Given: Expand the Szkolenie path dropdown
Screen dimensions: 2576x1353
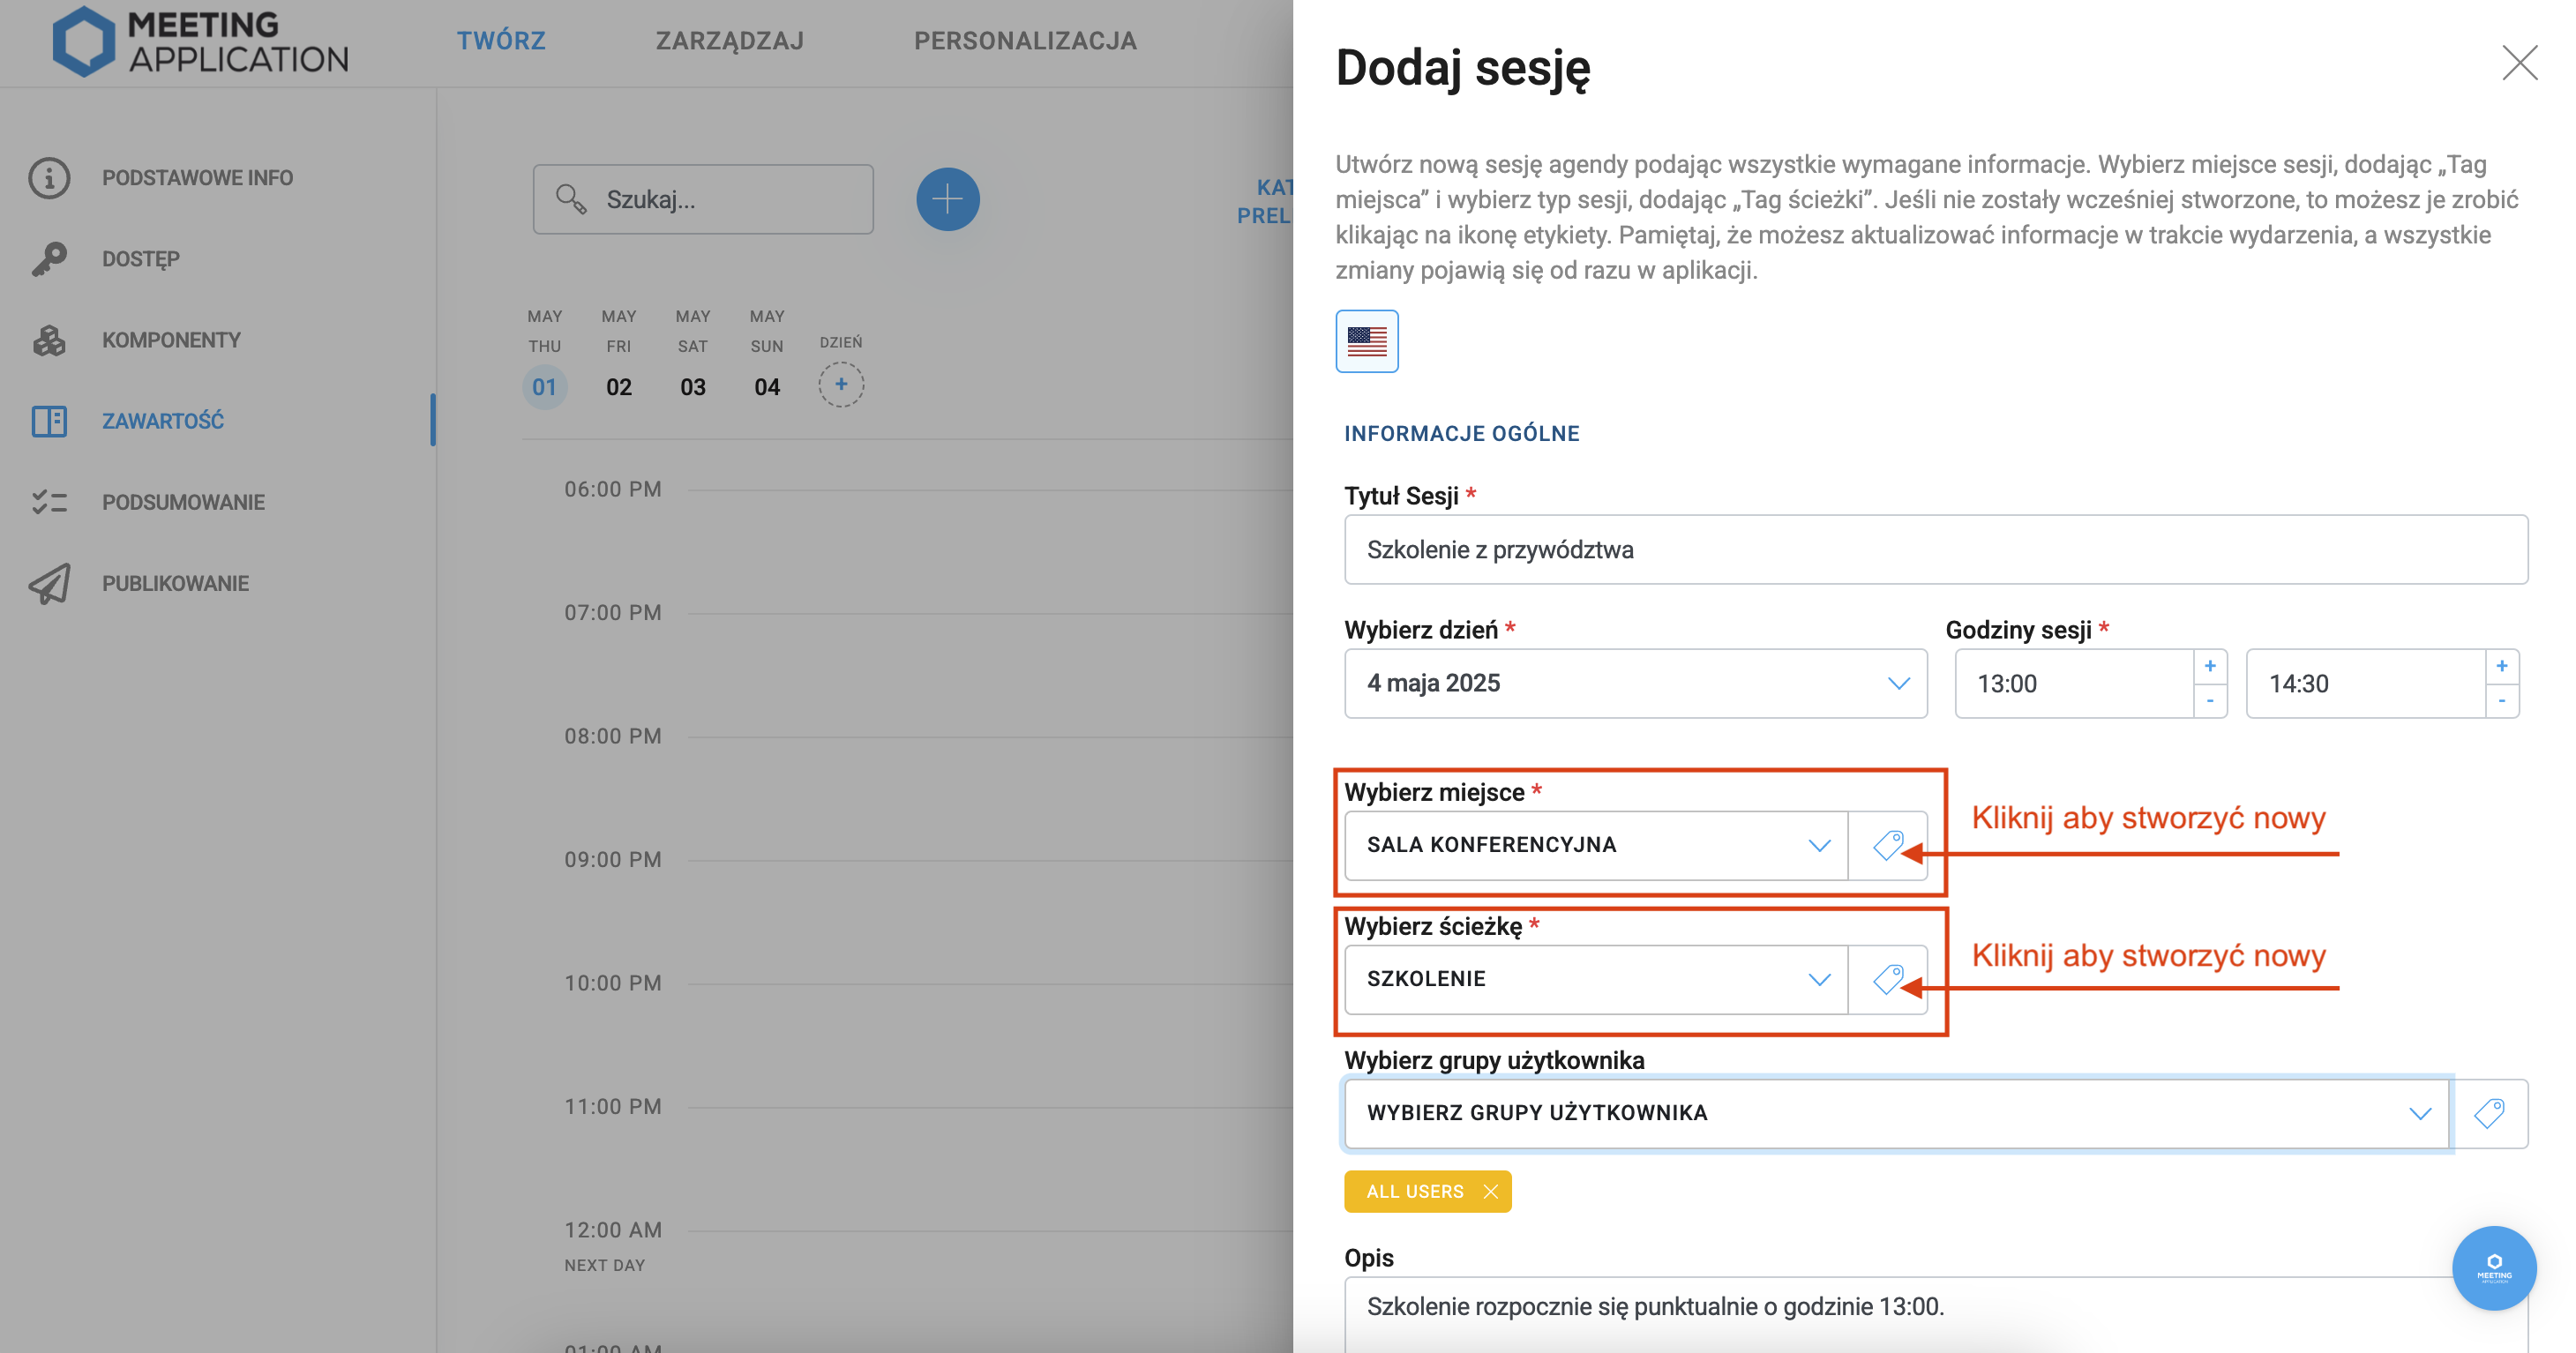Looking at the screenshot, I should 1596,979.
